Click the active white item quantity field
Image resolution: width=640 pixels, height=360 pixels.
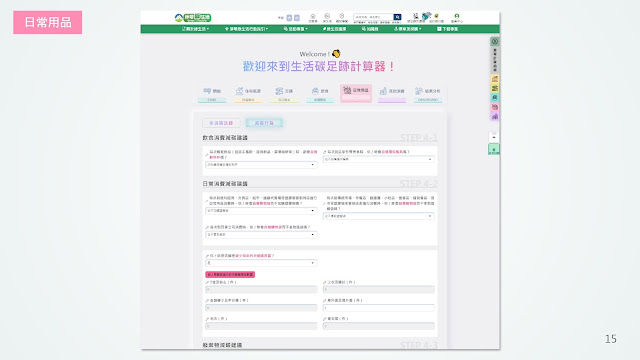pyautogui.click(x=378, y=308)
